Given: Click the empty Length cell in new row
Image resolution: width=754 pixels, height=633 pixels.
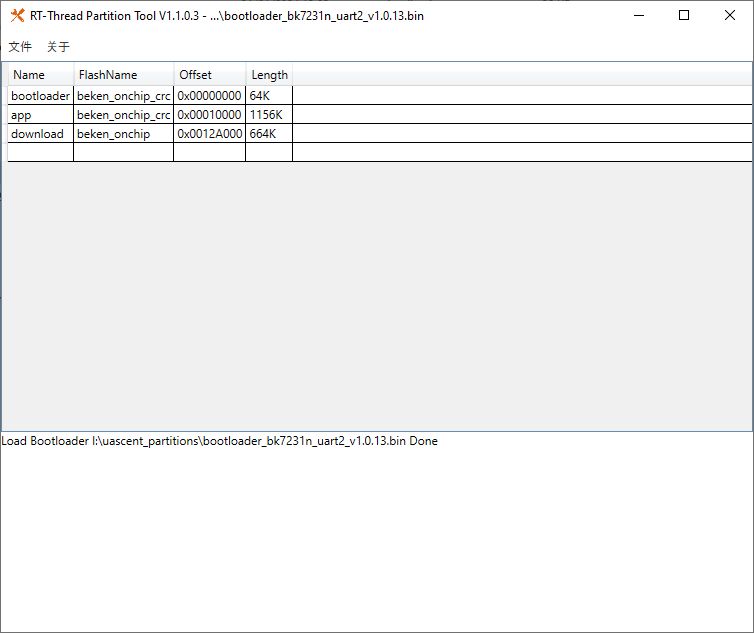Looking at the screenshot, I should (x=269, y=152).
